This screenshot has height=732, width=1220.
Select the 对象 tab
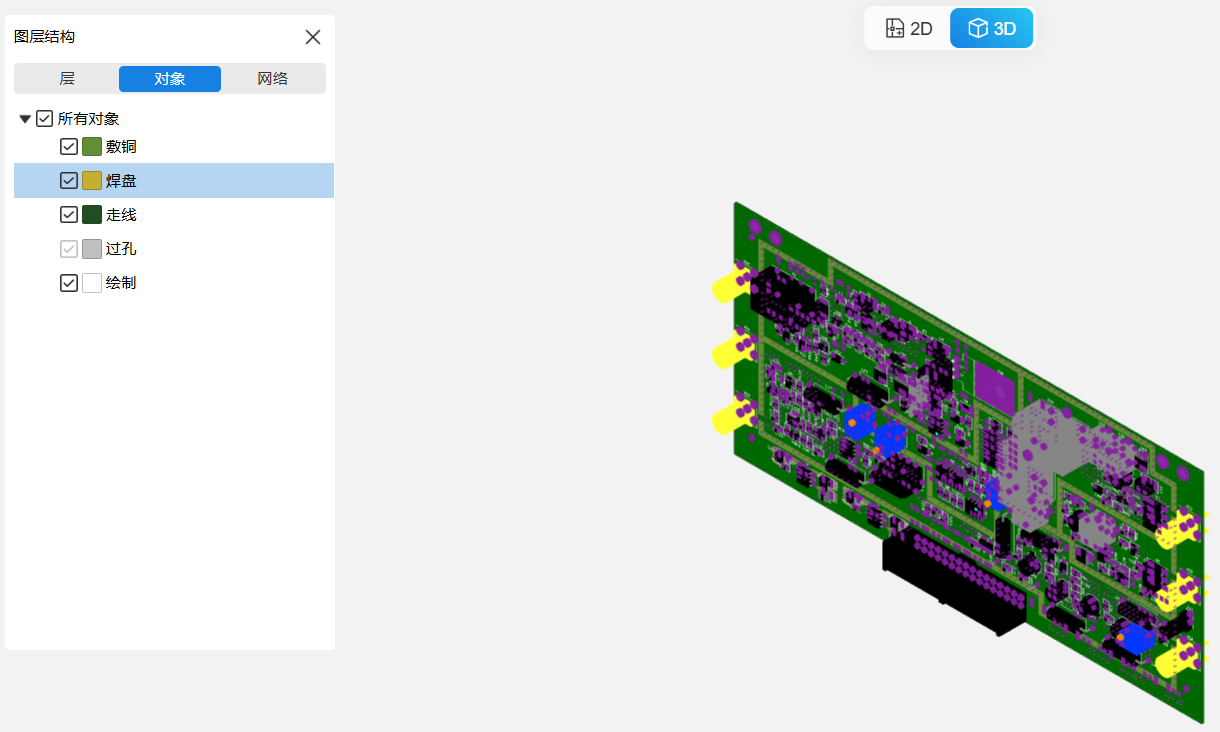coord(170,79)
